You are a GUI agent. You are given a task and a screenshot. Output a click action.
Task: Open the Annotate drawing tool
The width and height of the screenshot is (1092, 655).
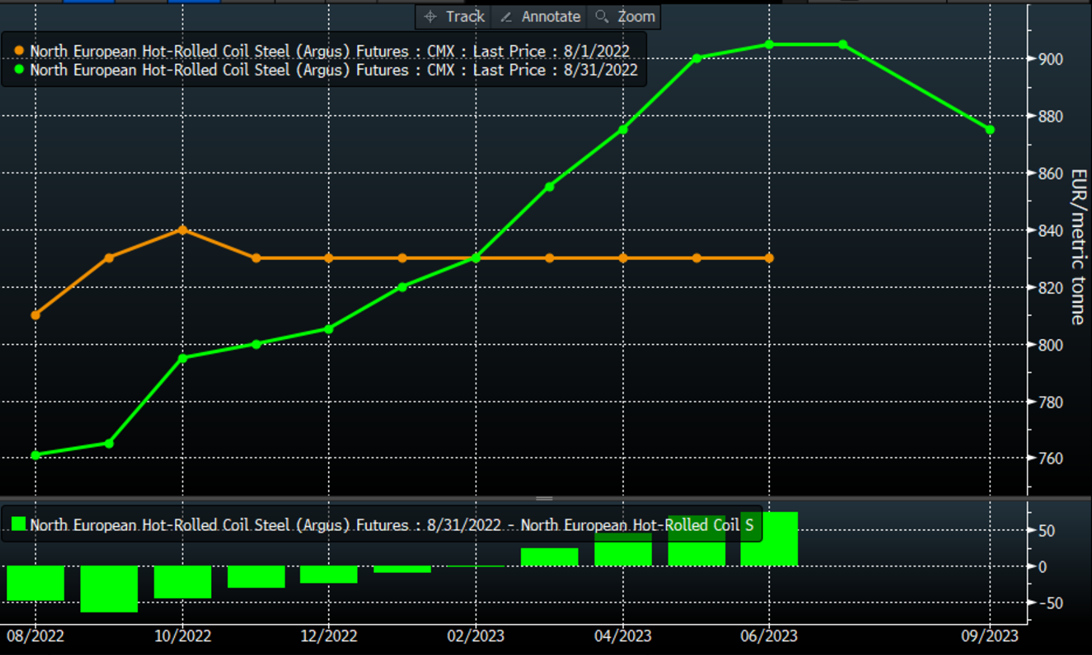[541, 17]
